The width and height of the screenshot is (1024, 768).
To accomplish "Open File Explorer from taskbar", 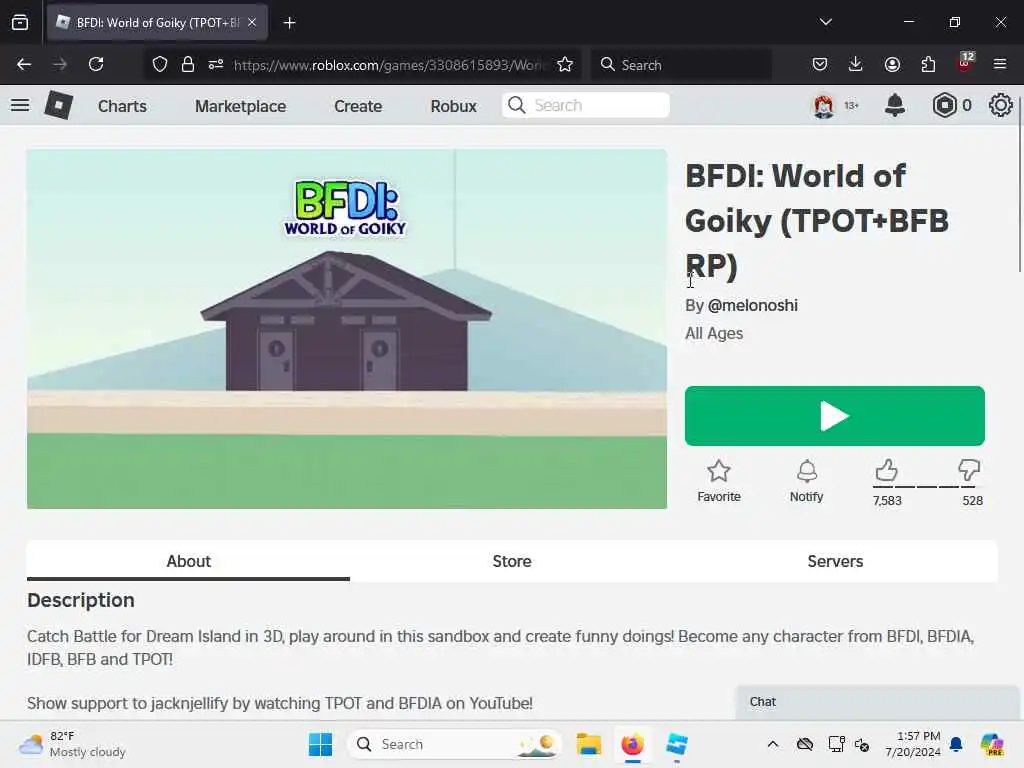I will [588, 744].
